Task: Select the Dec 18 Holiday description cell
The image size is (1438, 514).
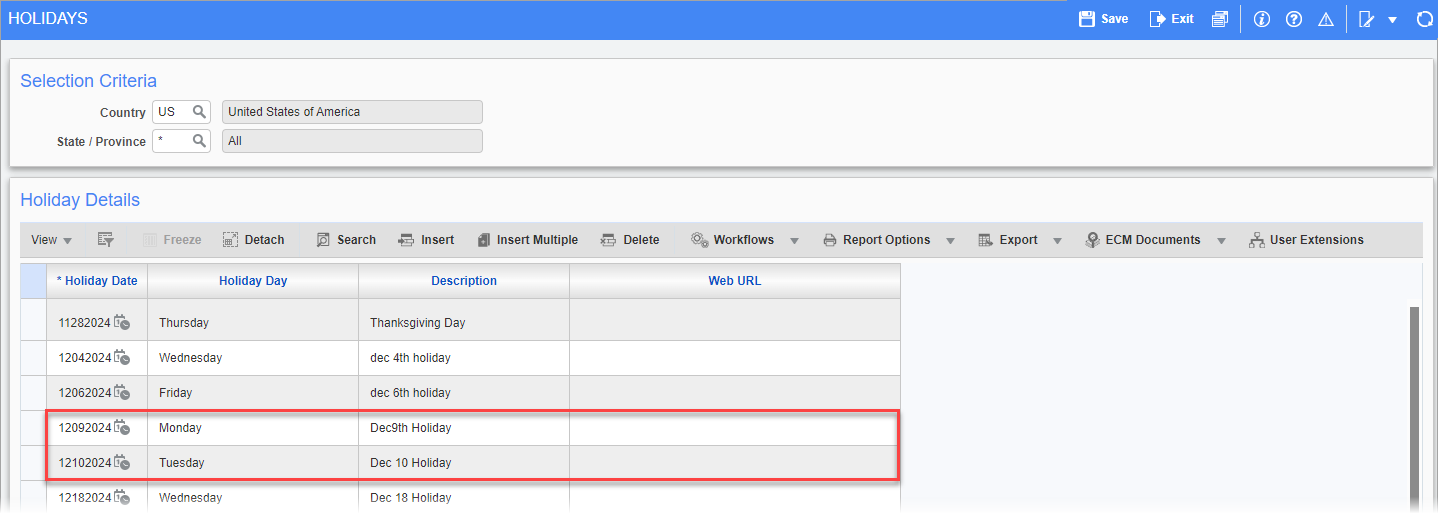Action: (464, 497)
